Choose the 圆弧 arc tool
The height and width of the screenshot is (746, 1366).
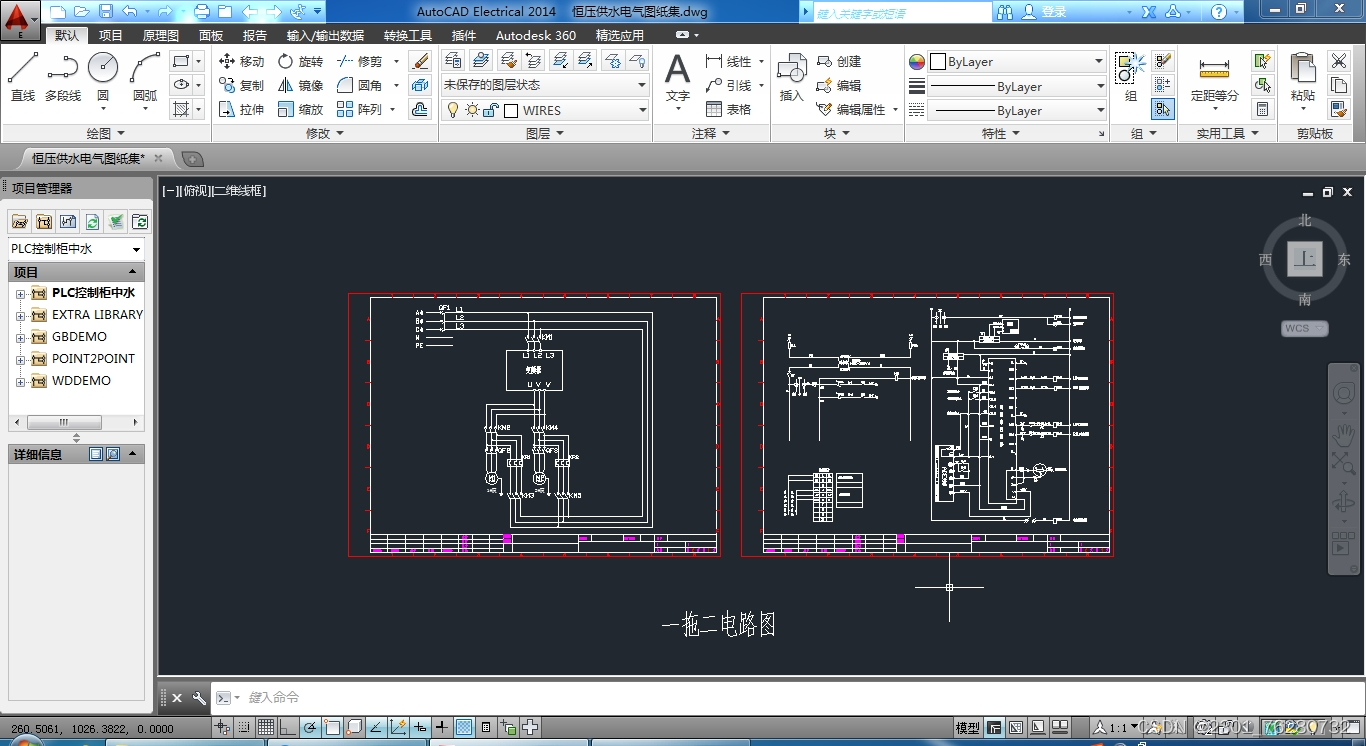click(145, 77)
